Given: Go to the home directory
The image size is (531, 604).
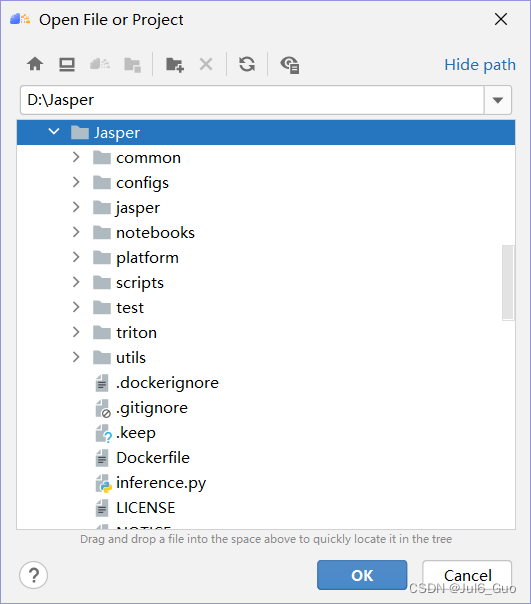Looking at the screenshot, I should click(x=35, y=64).
